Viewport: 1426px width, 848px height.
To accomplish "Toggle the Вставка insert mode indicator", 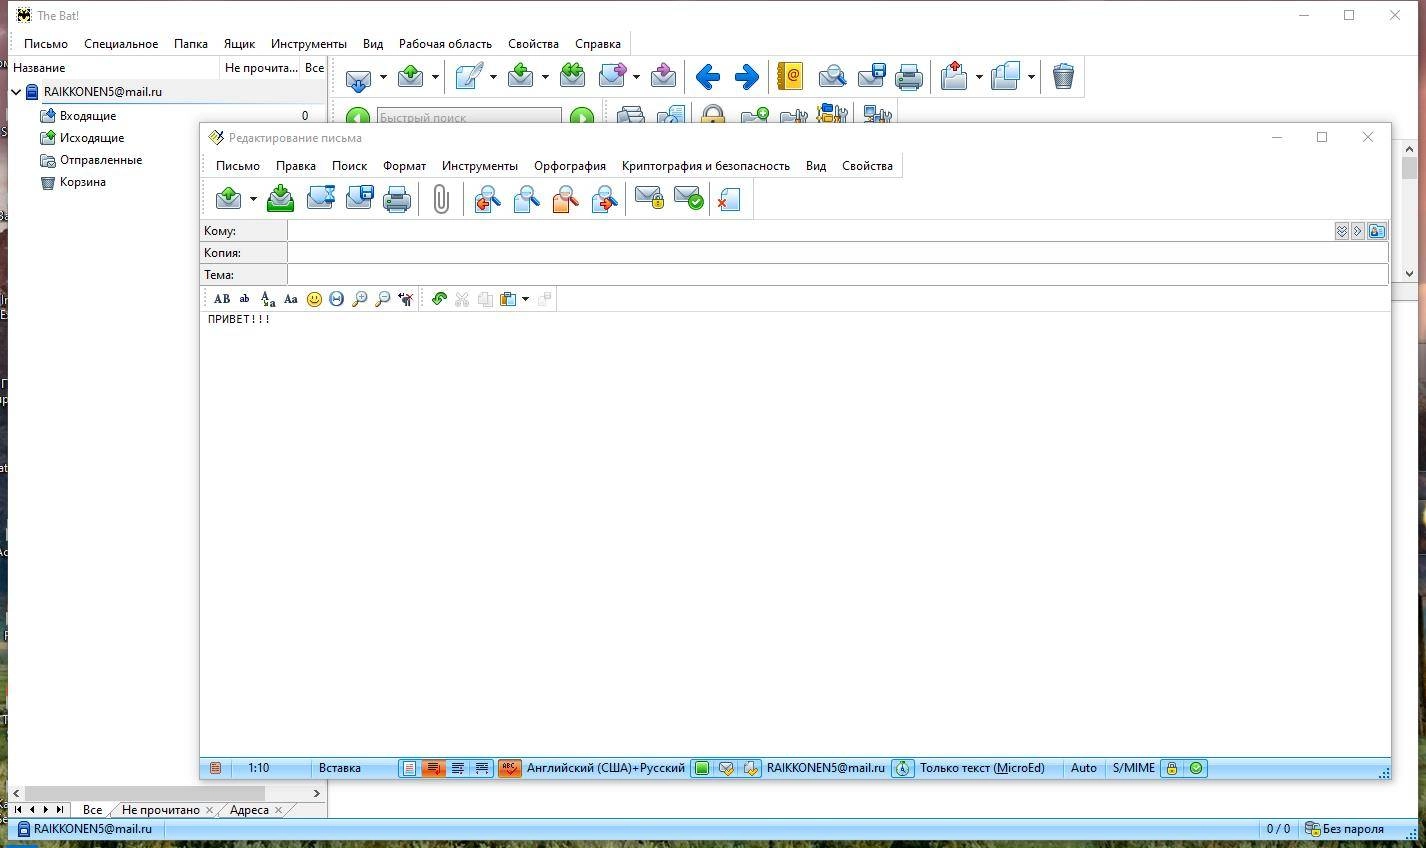I will pos(340,768).
